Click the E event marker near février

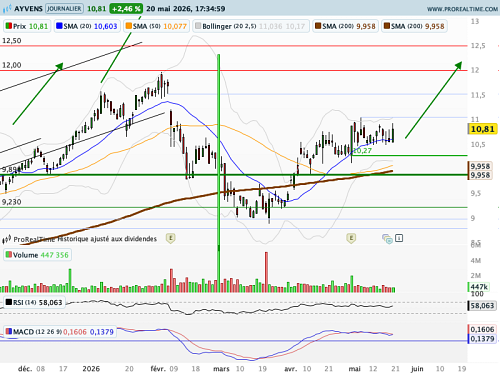pos(171,238)
